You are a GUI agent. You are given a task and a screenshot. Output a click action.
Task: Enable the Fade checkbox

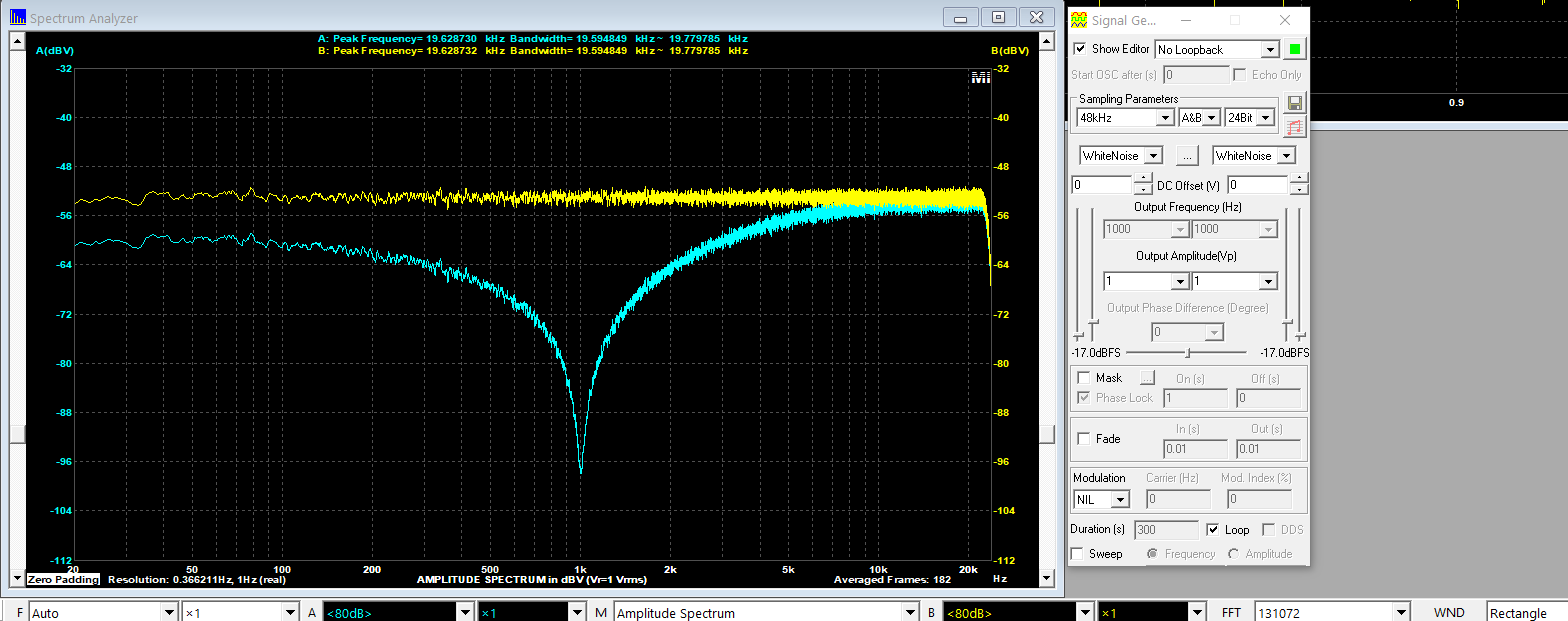[x=1082, y=439]
